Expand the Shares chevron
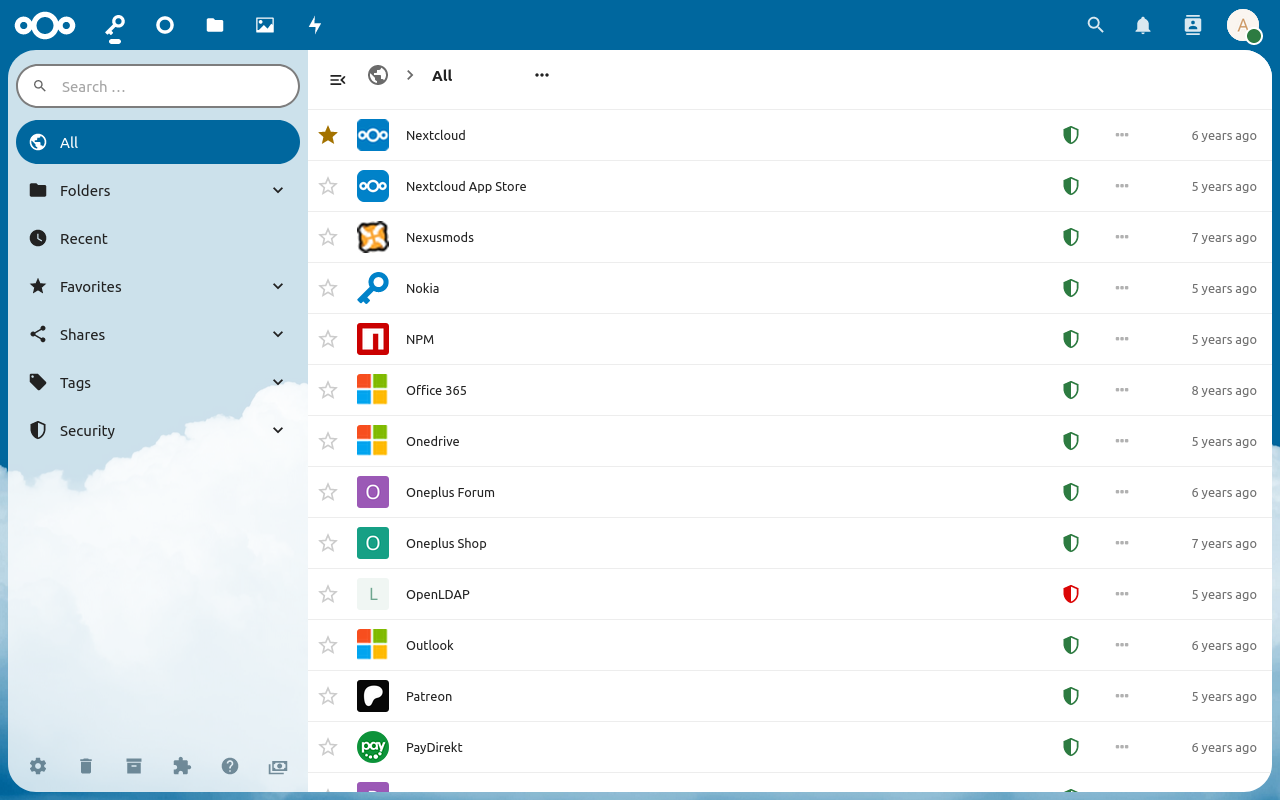This screenshot has width=1280, height=800. click(278, 334)
